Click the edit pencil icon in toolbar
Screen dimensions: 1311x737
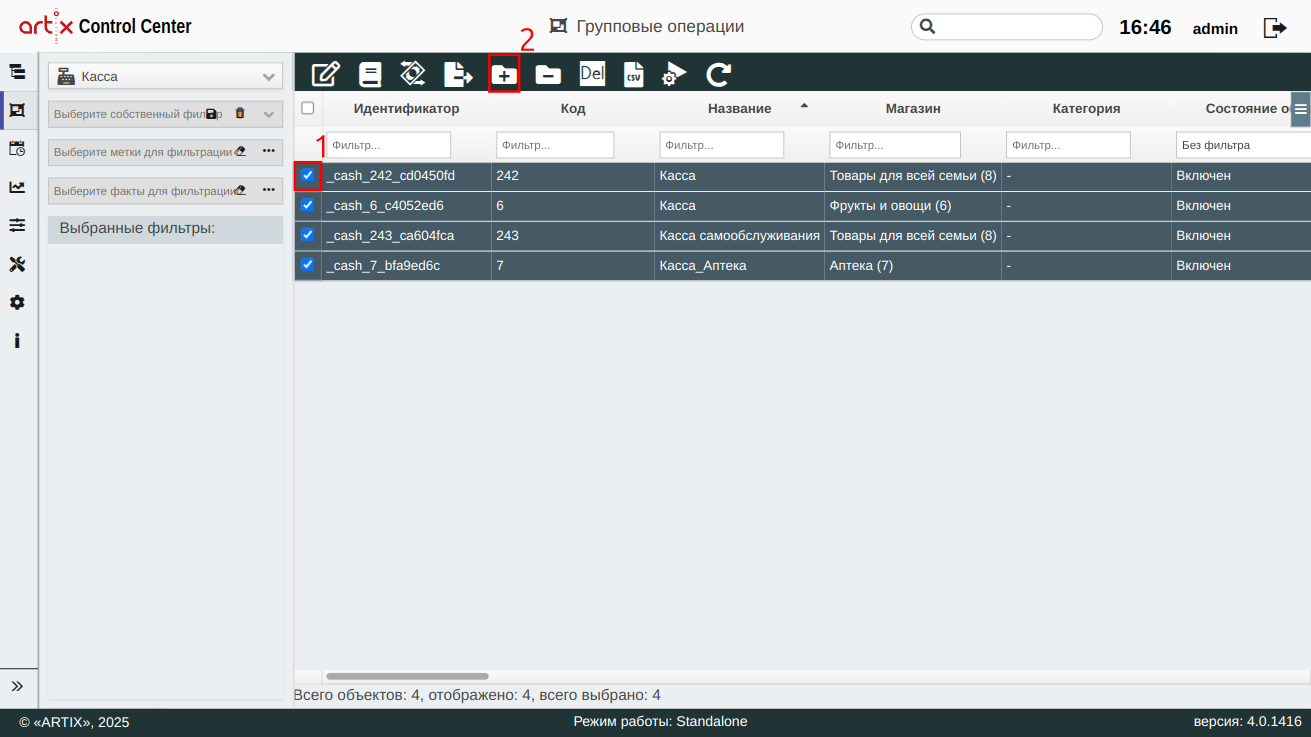point(326,74)
